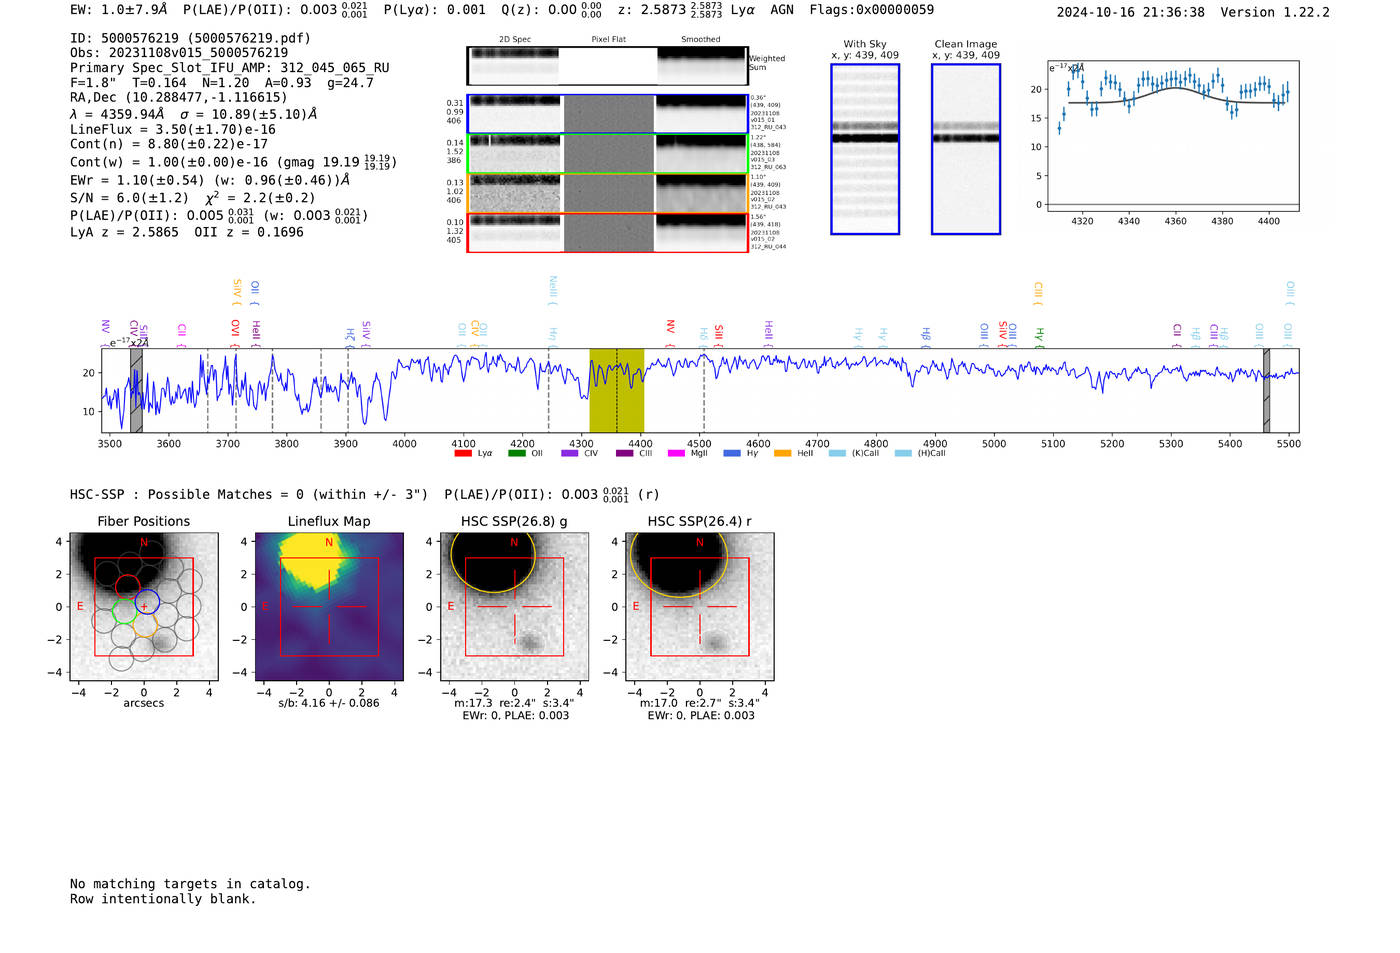Image resolution: width=1400 pixels, height=953 pixels.
Task: Click the blue Hγ legend swatch
Action: pos(732,453)
